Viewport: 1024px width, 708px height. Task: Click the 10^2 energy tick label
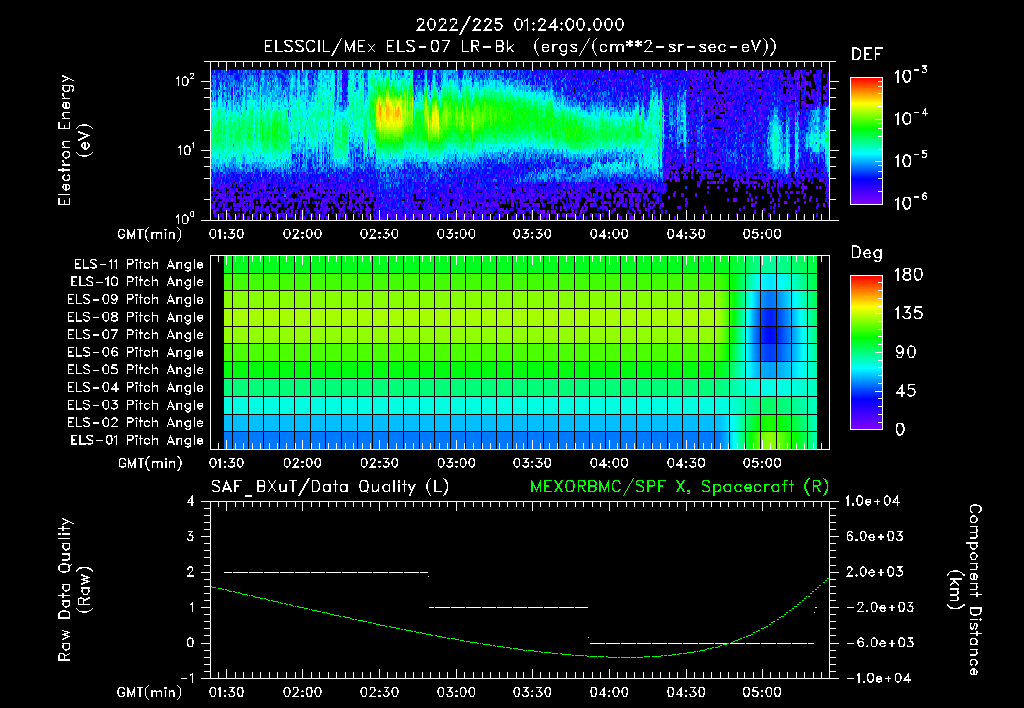click(184, 81)
